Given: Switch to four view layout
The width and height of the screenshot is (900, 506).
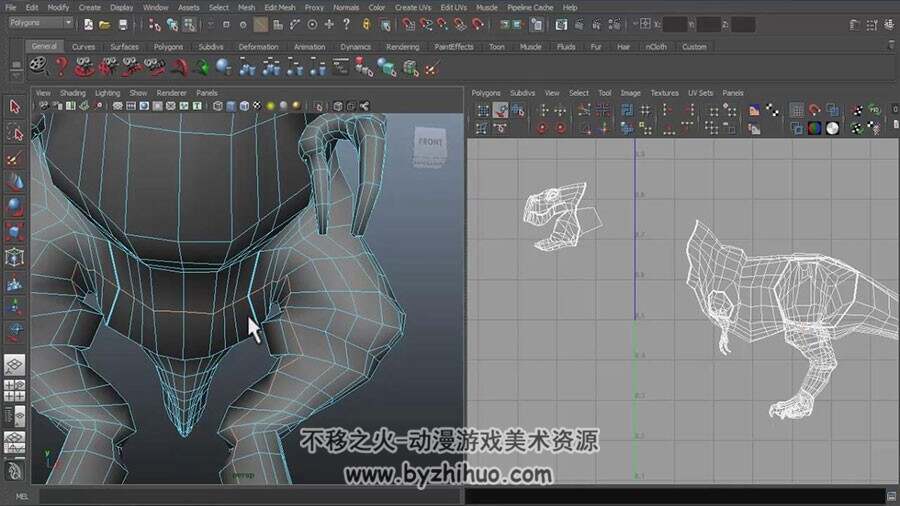Looking at the screenshot, I should tap(15, 391).
